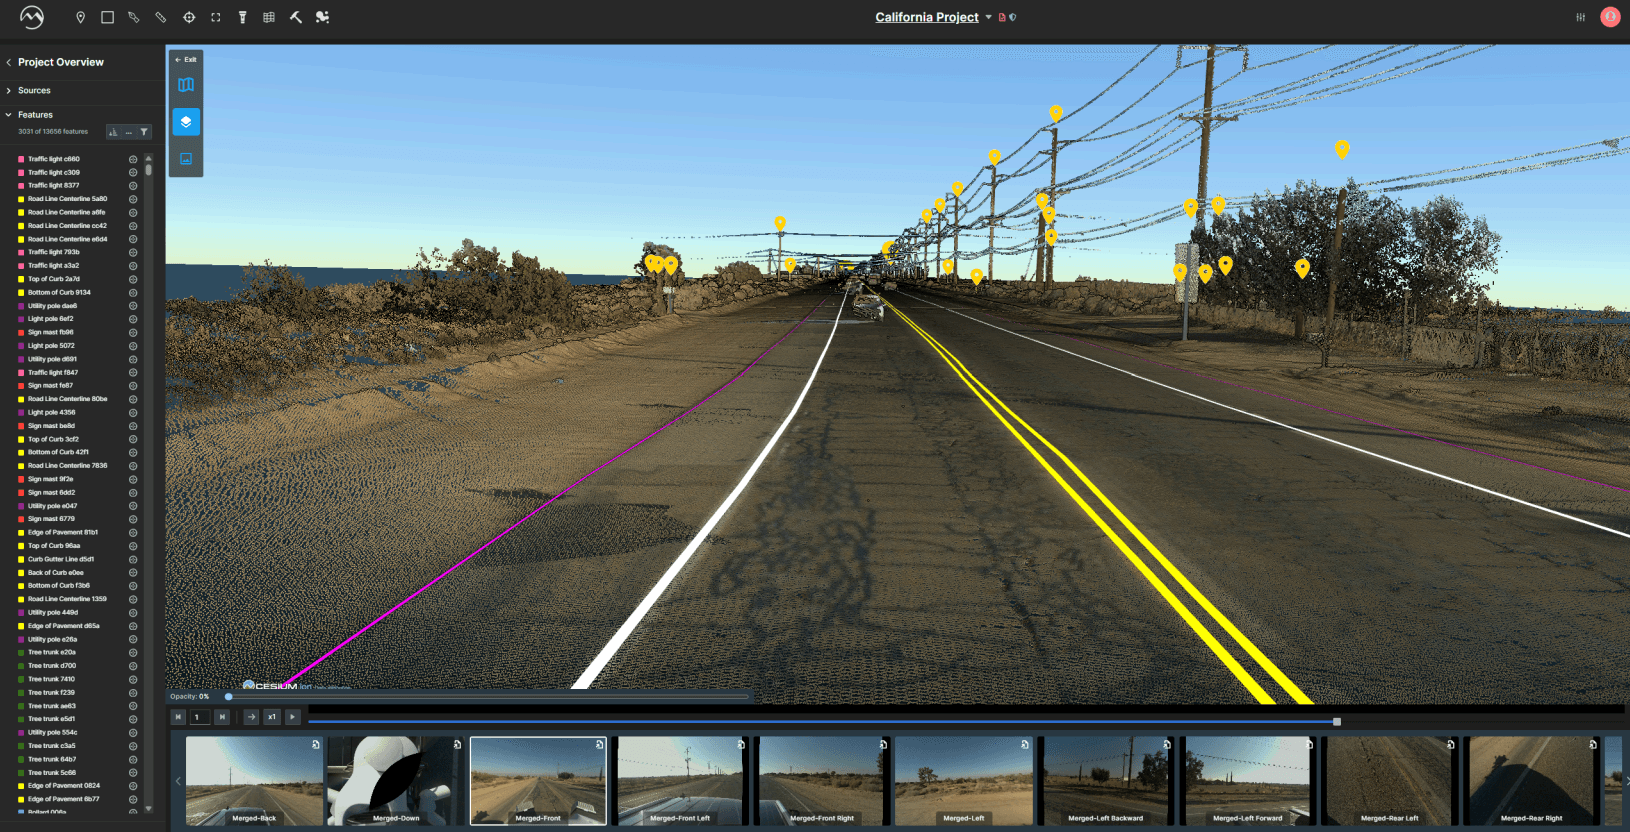This screenshot has height=832, width=1630.
Task: Click the Exit button in the viewer
Action: [x=186, y=60]
